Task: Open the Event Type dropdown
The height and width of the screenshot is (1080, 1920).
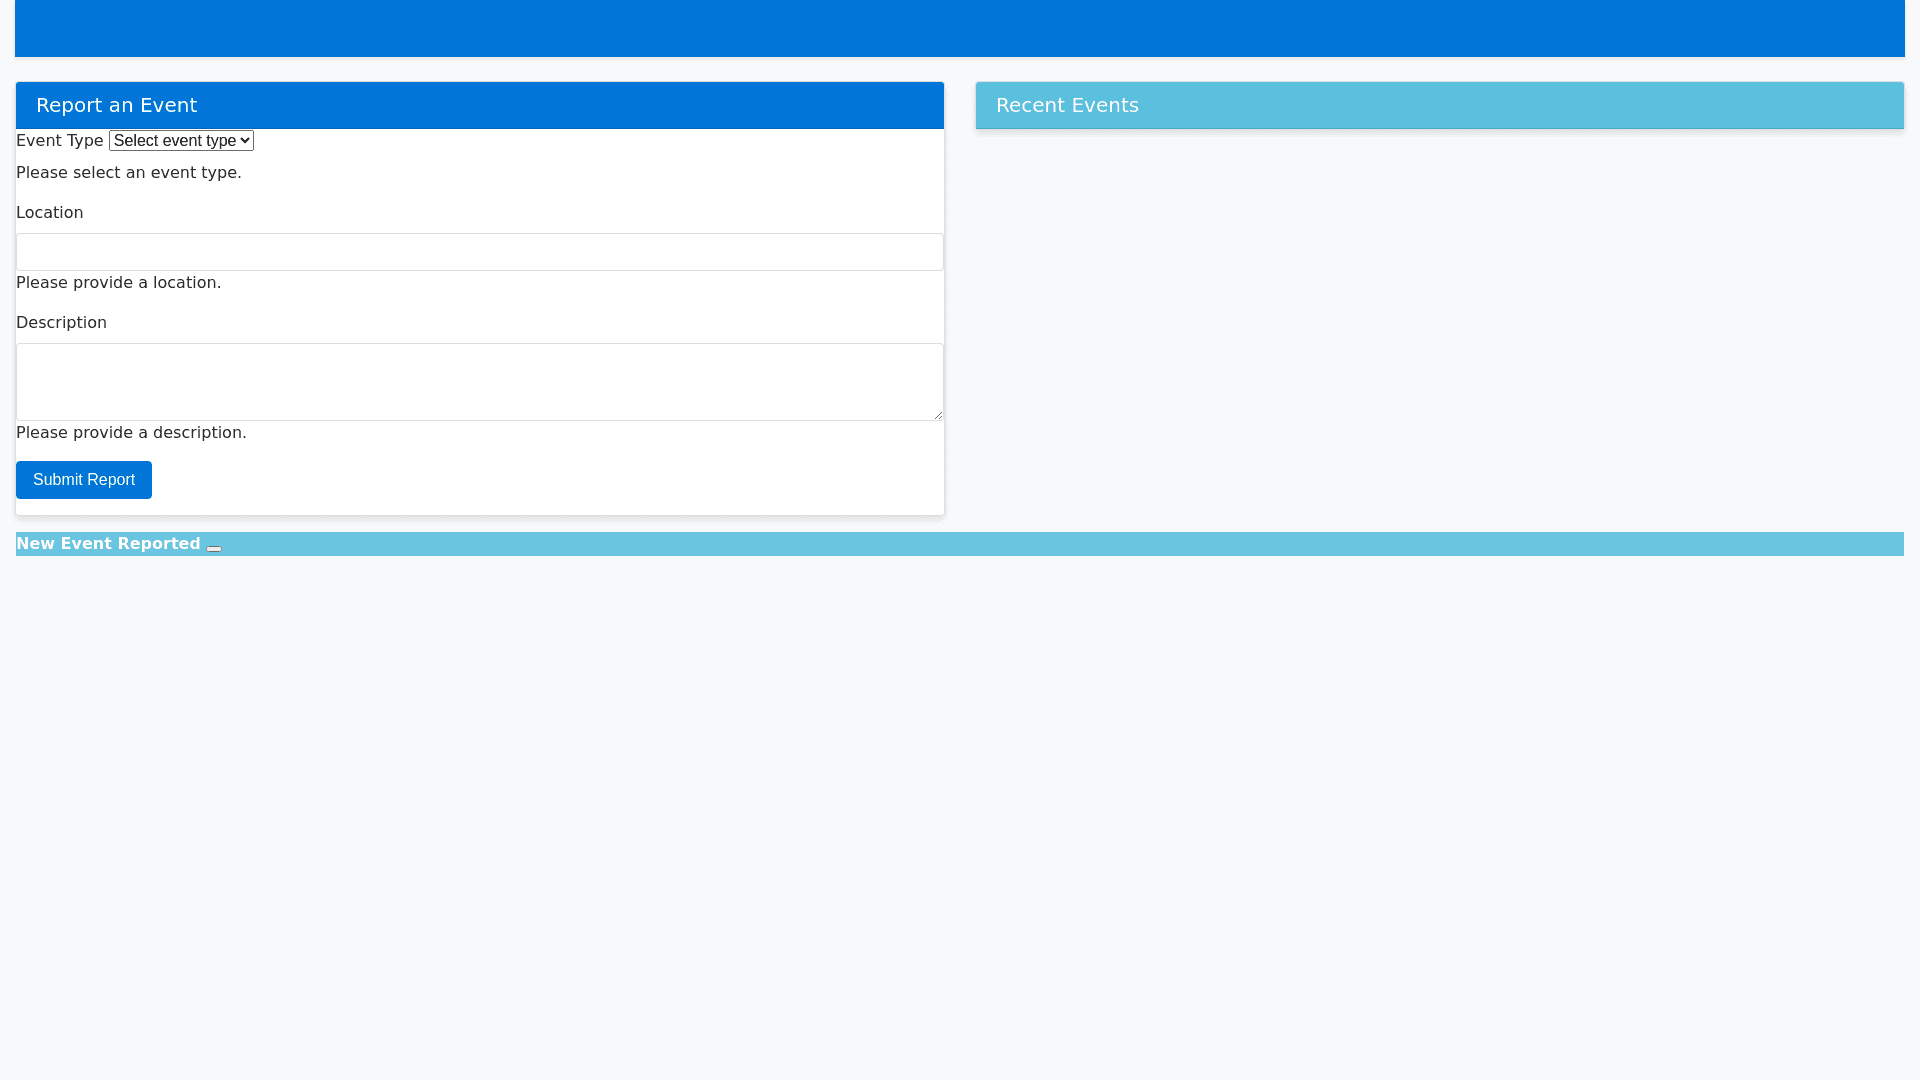Action: point(180,141)
